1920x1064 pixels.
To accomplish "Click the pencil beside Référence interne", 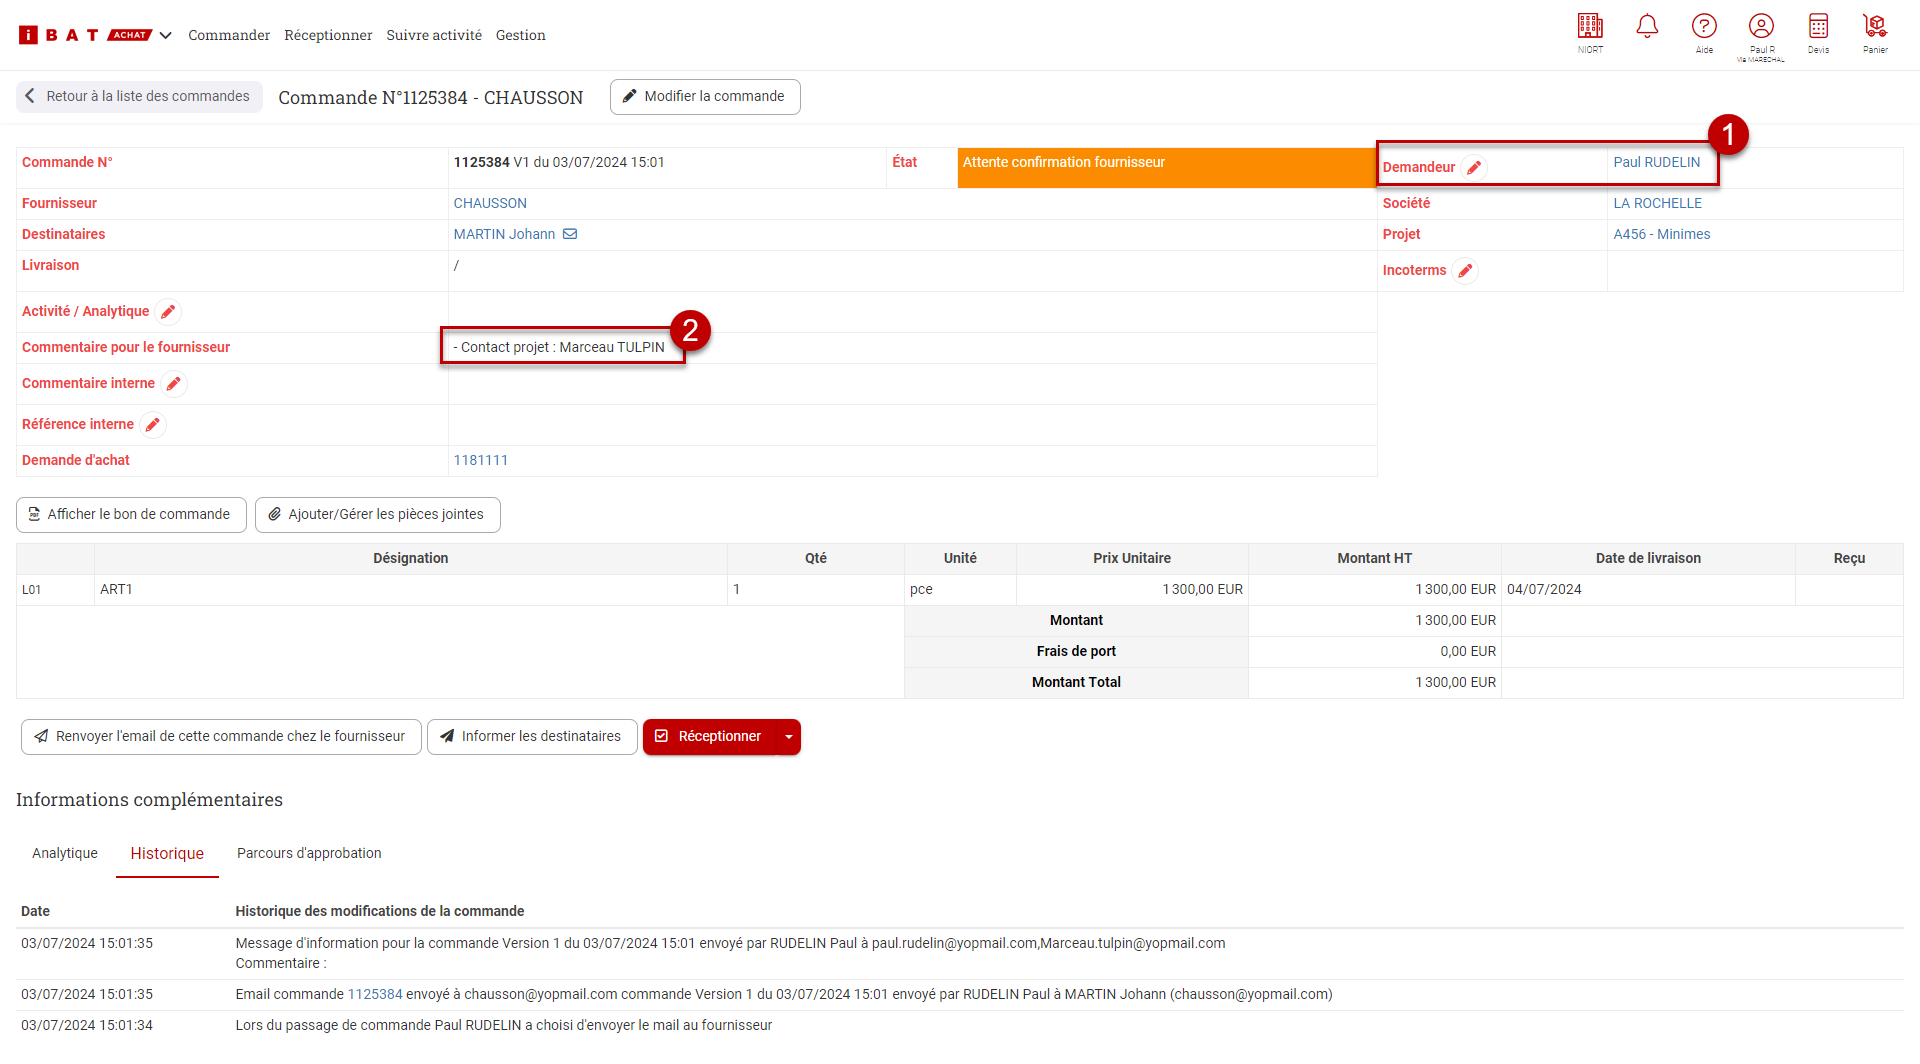I will (153, 425).
